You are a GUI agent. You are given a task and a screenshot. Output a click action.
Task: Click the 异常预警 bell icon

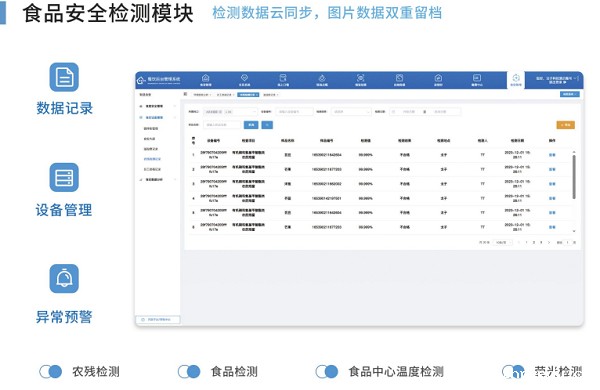pyautogui.click(x=64, y=278)
